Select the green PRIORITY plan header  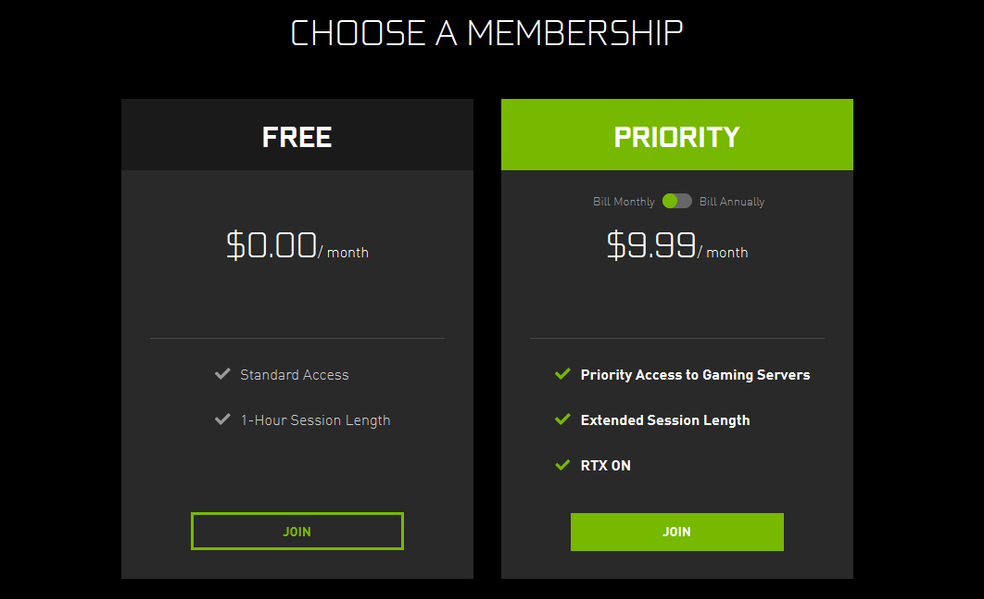click(677, 136)
